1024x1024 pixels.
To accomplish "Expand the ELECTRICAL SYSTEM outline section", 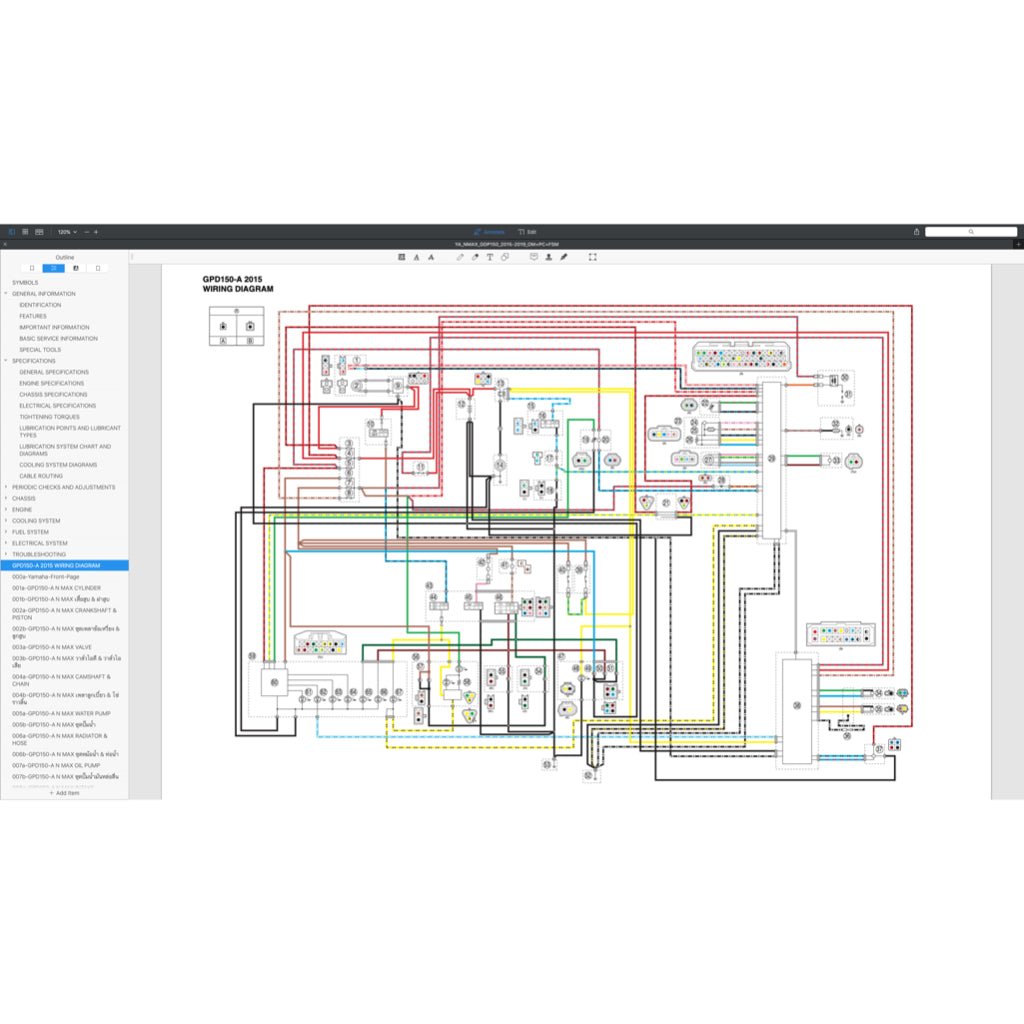I will point(6,543).
